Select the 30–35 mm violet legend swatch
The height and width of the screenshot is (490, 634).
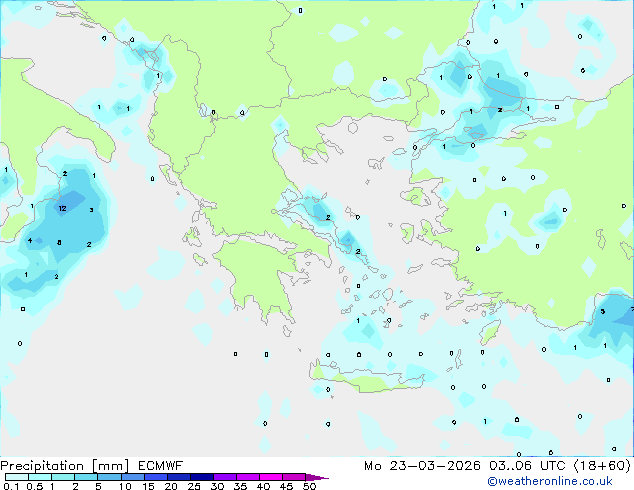click(224, 477)
